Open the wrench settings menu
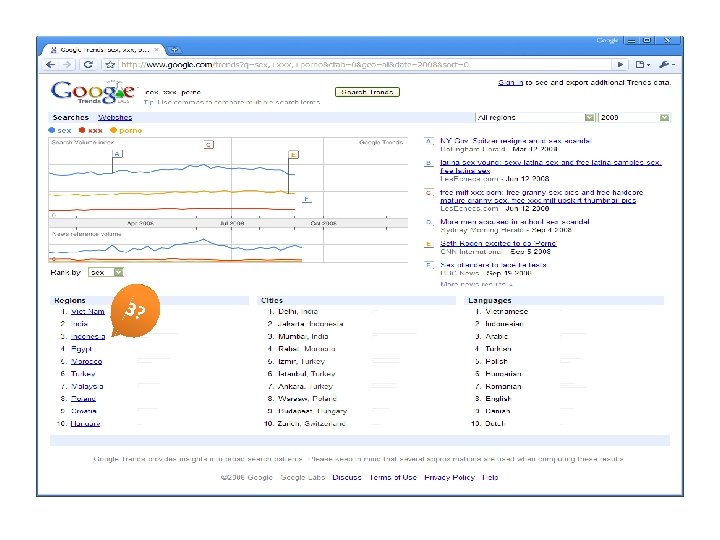 pyautogui.click(x=667, y=65)
